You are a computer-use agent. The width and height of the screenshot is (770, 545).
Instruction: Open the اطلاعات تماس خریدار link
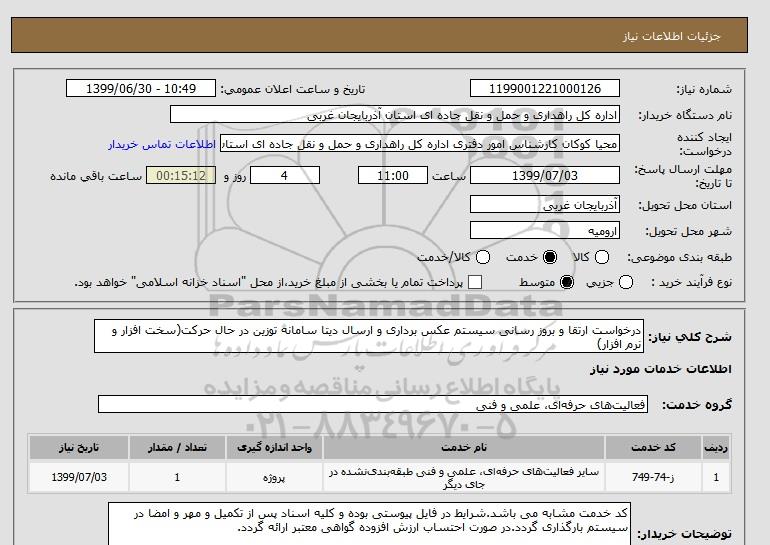[162, 144]
